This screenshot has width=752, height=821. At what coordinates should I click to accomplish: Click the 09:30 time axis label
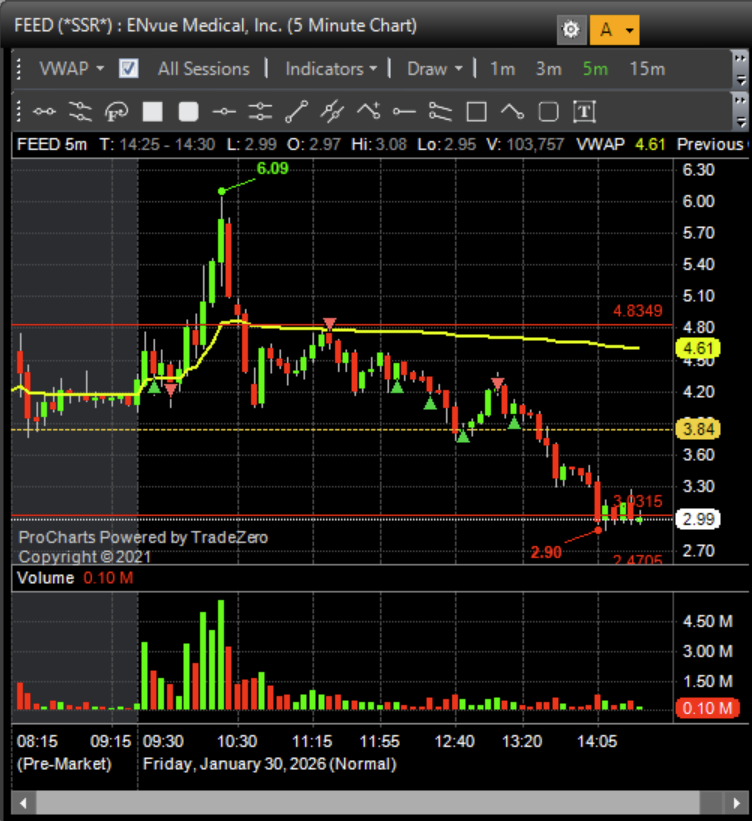click(x=163, y=741)
